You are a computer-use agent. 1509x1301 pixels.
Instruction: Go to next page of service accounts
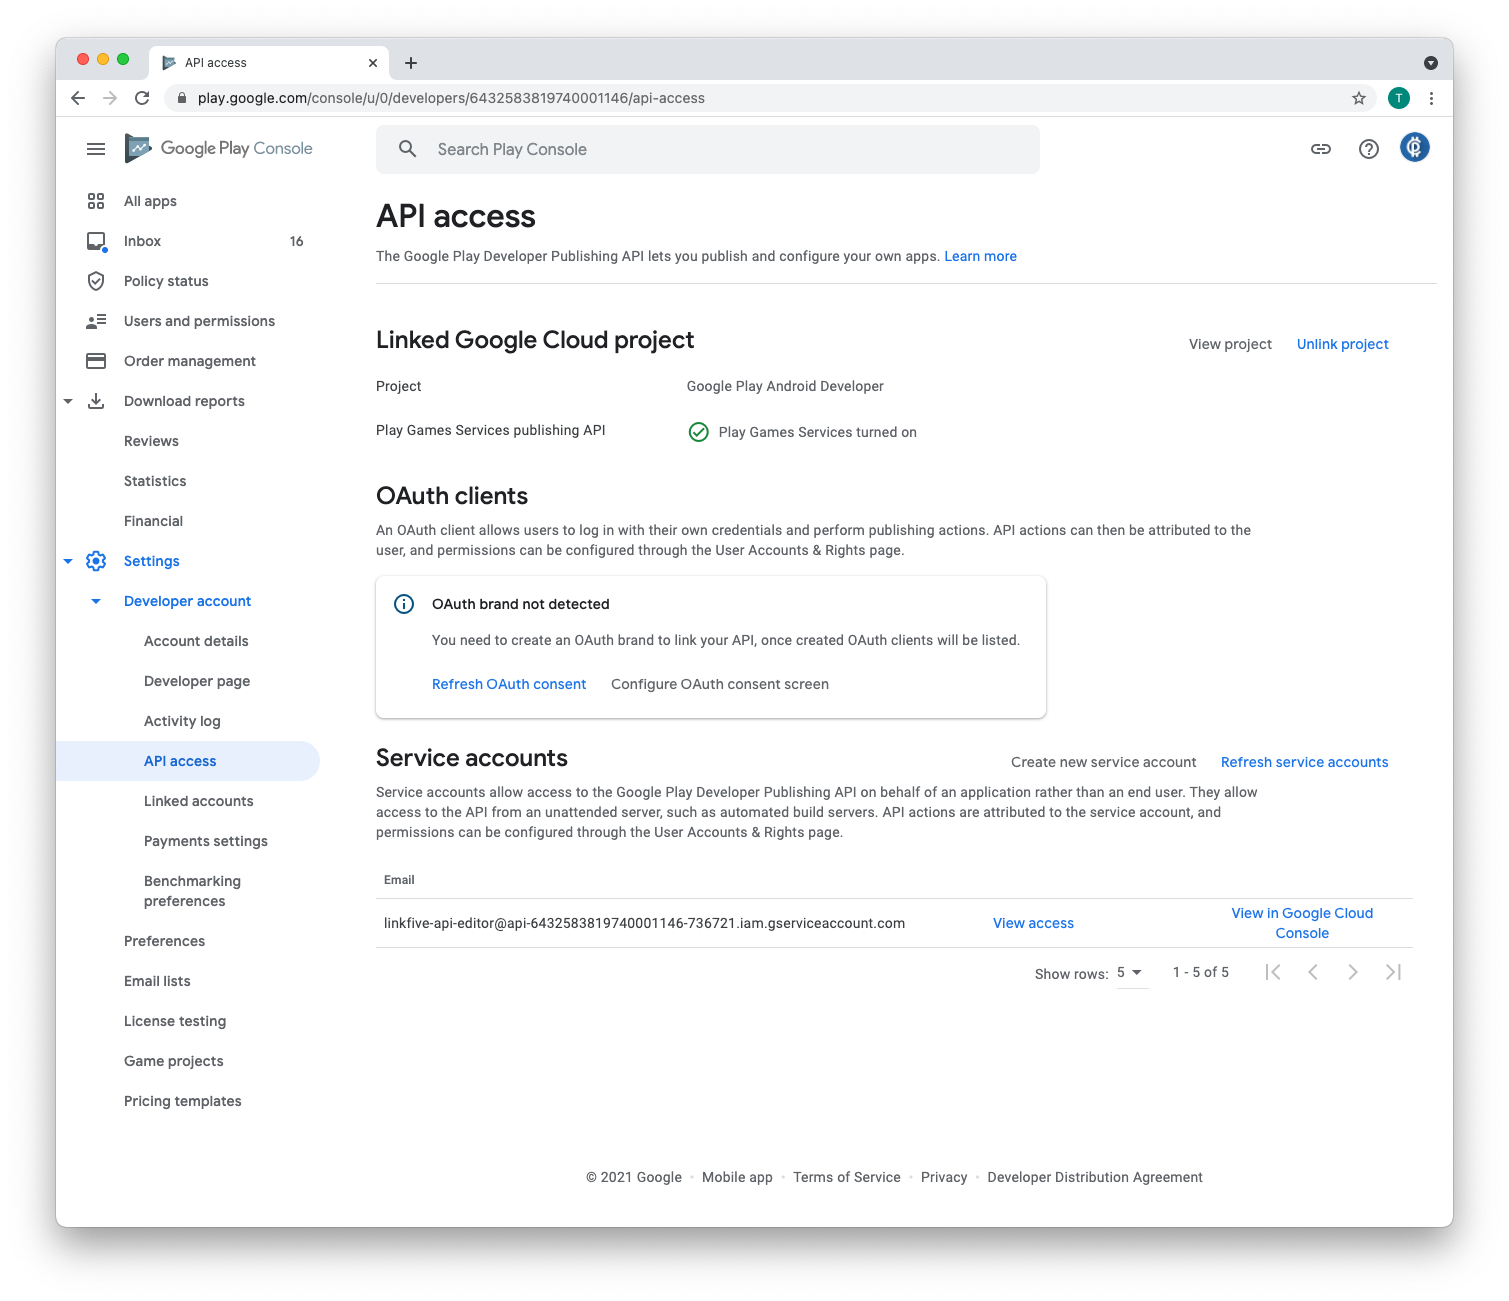tap(1353, 972)
